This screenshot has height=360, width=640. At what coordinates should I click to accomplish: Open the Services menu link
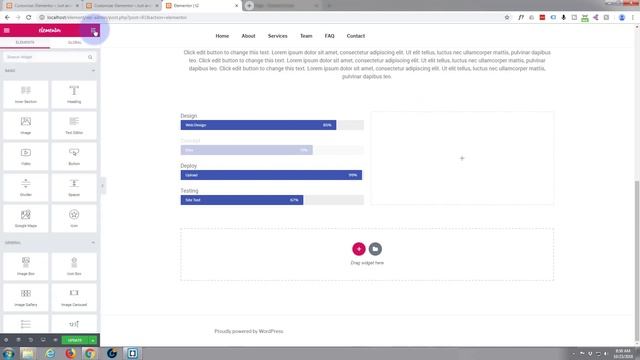278,36
